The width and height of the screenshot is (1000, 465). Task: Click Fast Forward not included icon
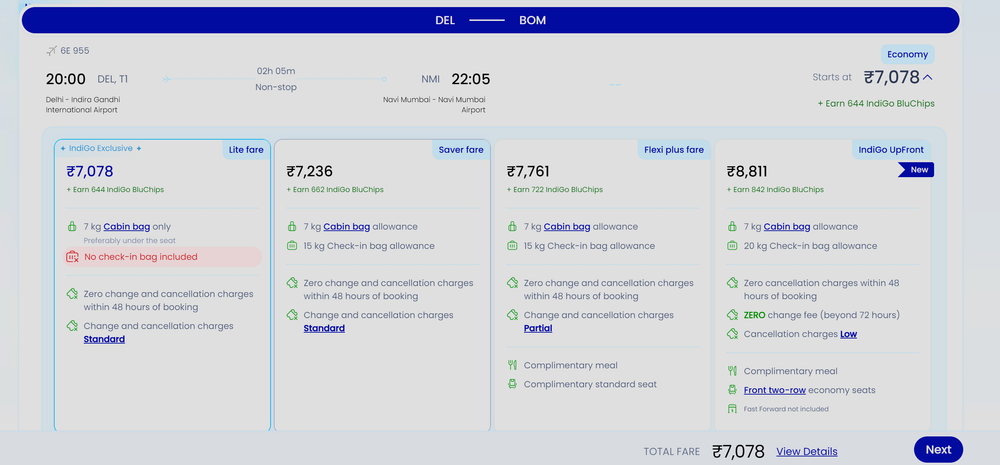pos(732,409)
